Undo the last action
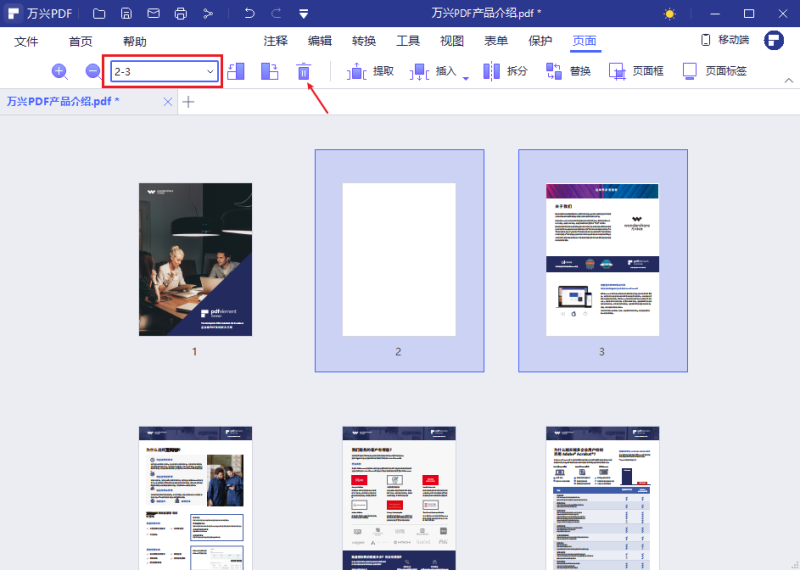Viewport: 800px width, 570px height. (249, 13)
